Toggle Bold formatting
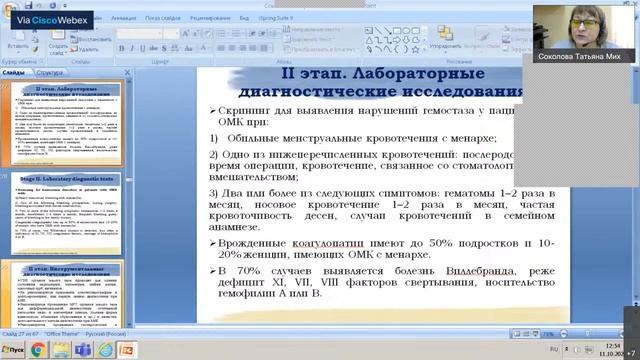Image resolution: width=640 pixels, height=360 pixels. click(x=121, y=49)
